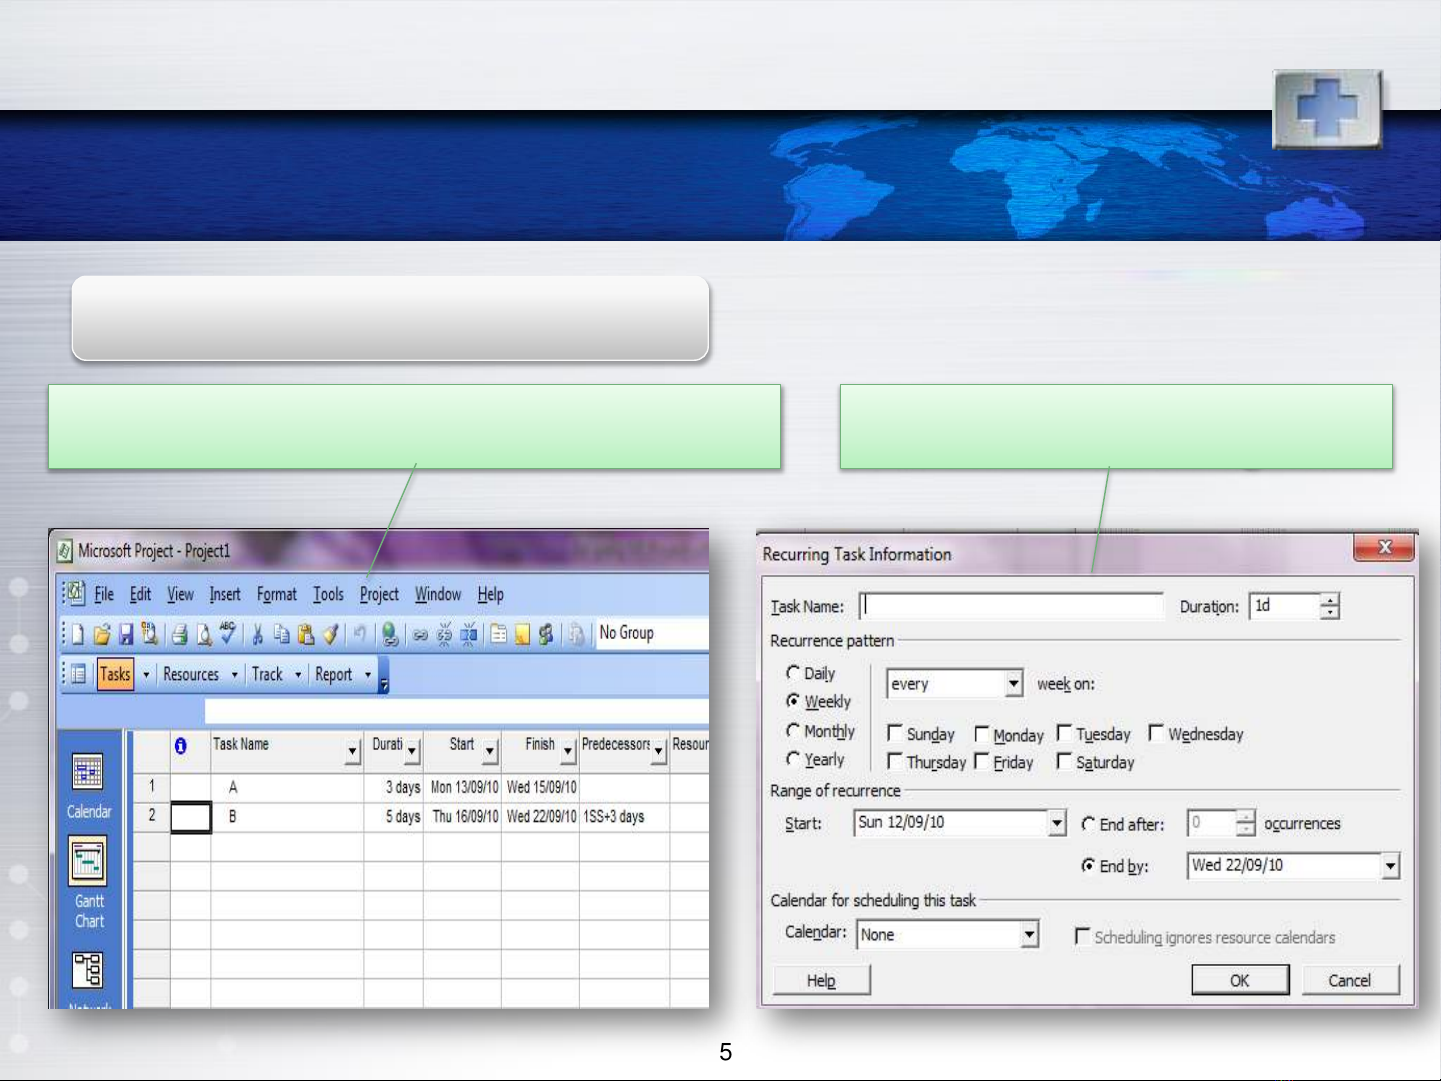Open the Start date dropdown
1441x1081 pixels.
pyautogui.click(x=1058, y=823)
